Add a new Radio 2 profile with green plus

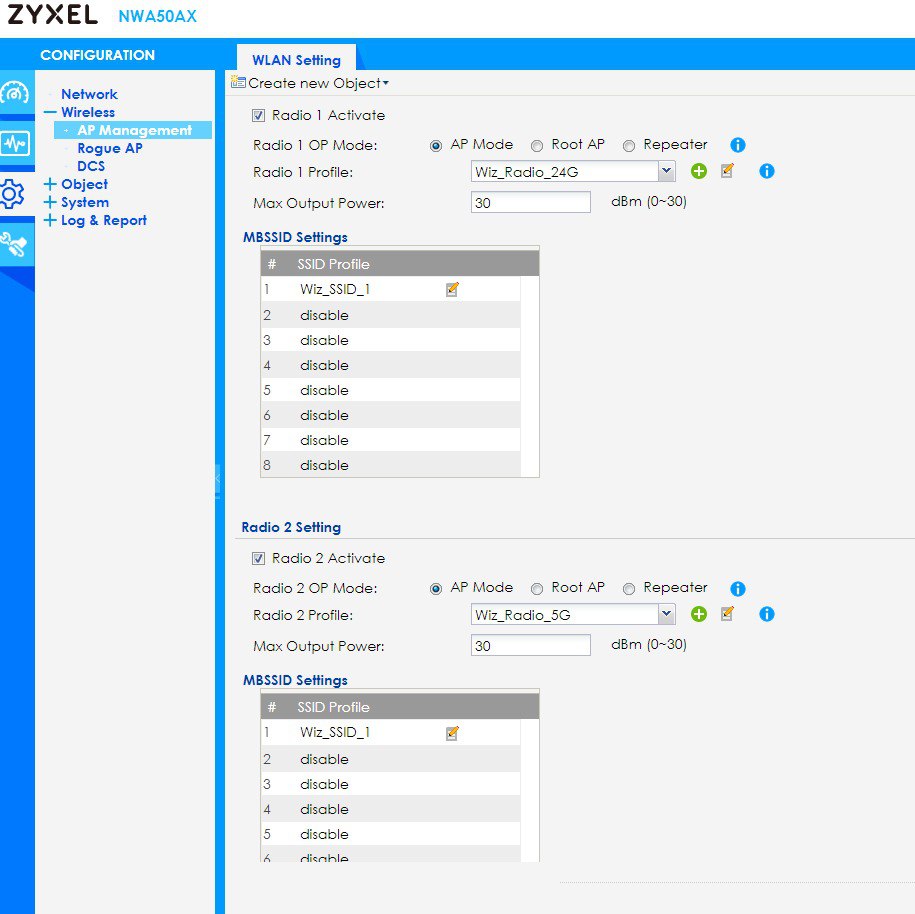[x=699, y=614]
